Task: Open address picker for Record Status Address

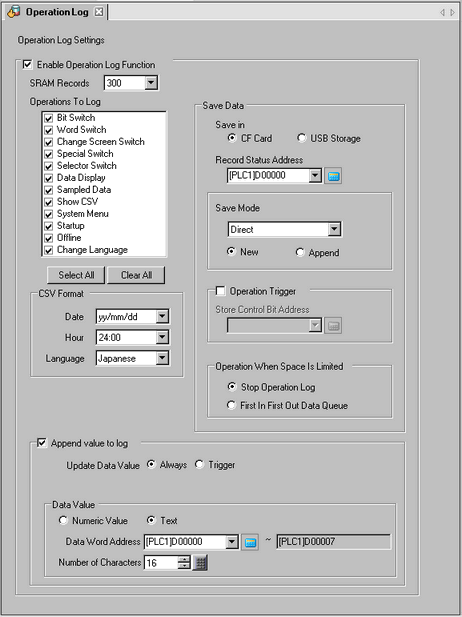Action: (333, 176)
